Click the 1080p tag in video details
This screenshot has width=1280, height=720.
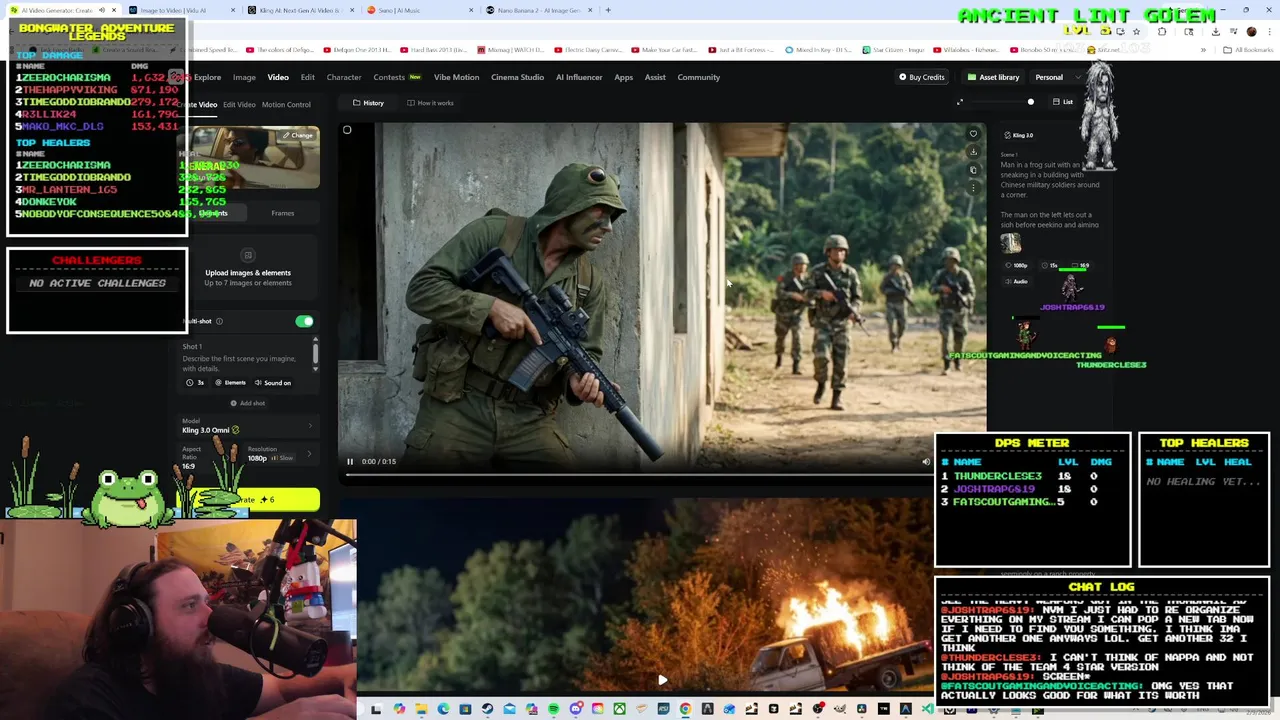coord(1016,266)
